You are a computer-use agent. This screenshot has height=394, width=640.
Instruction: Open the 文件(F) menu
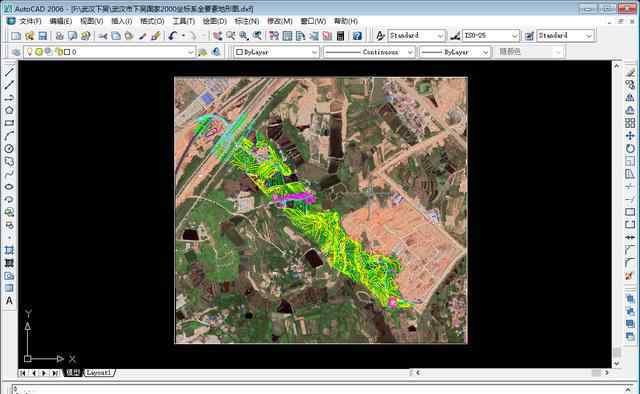31,21
